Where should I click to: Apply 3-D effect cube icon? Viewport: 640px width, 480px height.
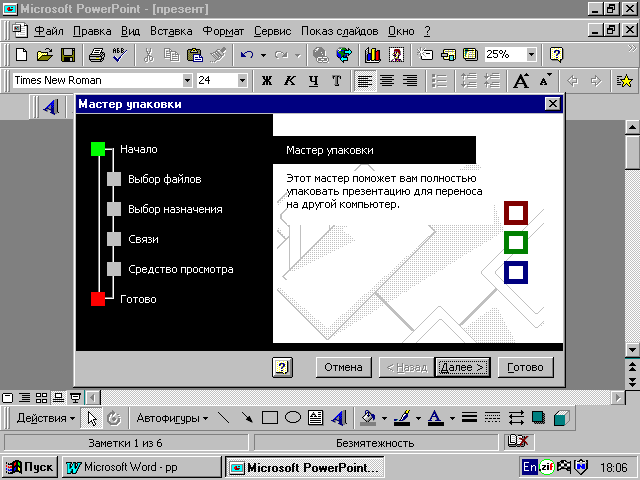[562, 418]
